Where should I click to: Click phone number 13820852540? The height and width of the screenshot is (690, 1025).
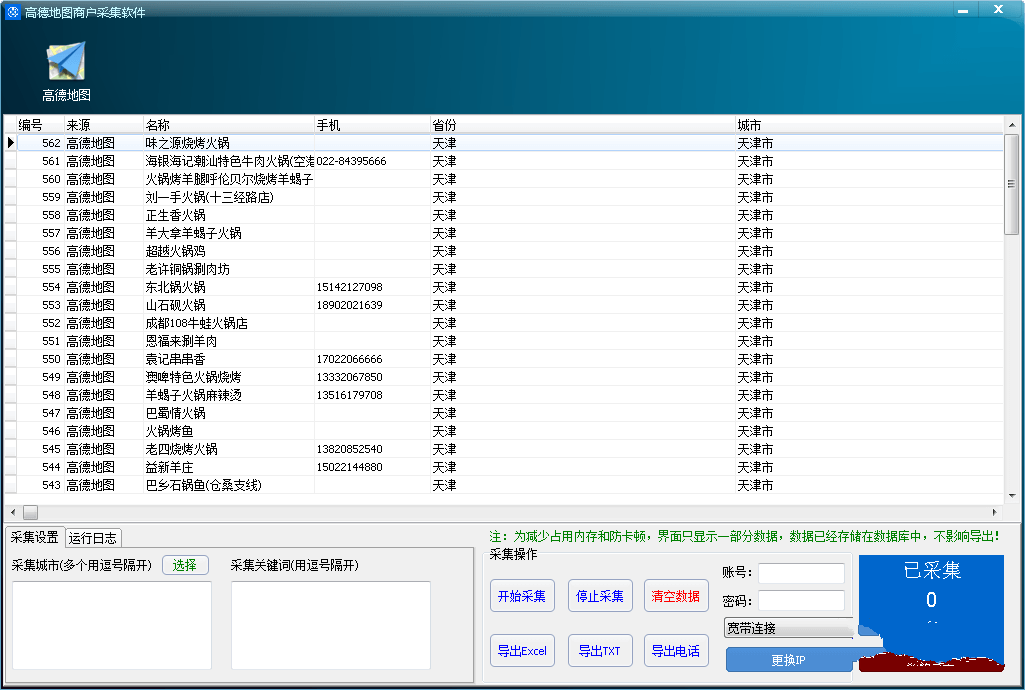click(x=350, y=449)
